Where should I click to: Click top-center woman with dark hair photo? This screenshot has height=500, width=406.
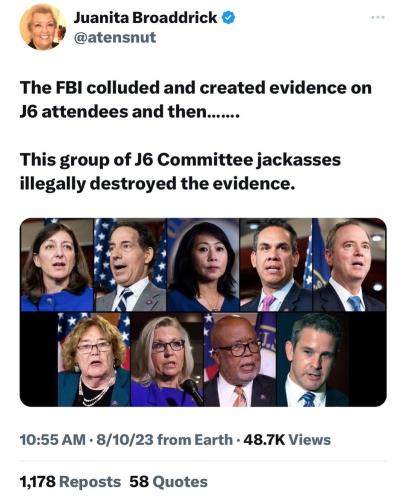tap(203, 265)
